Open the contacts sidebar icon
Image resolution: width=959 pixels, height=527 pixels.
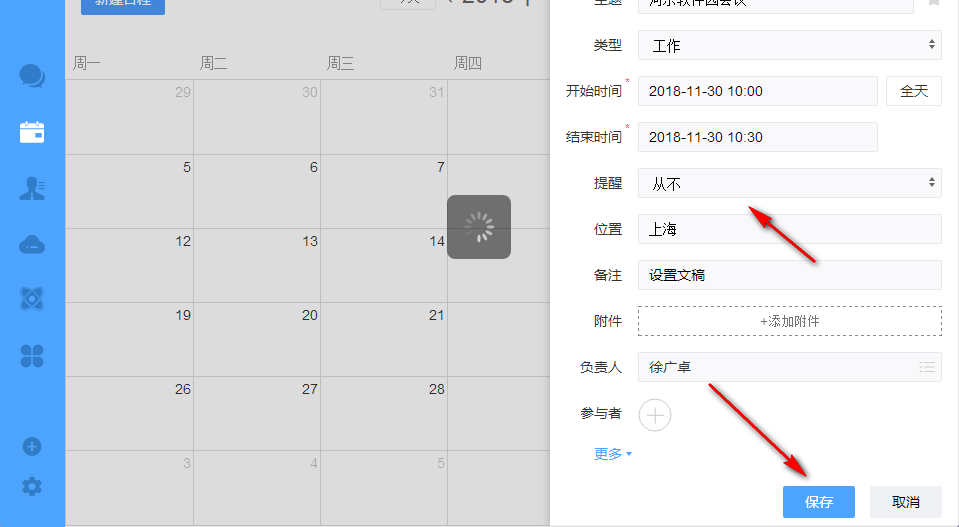pyautogui.click(x=32, y=188)
